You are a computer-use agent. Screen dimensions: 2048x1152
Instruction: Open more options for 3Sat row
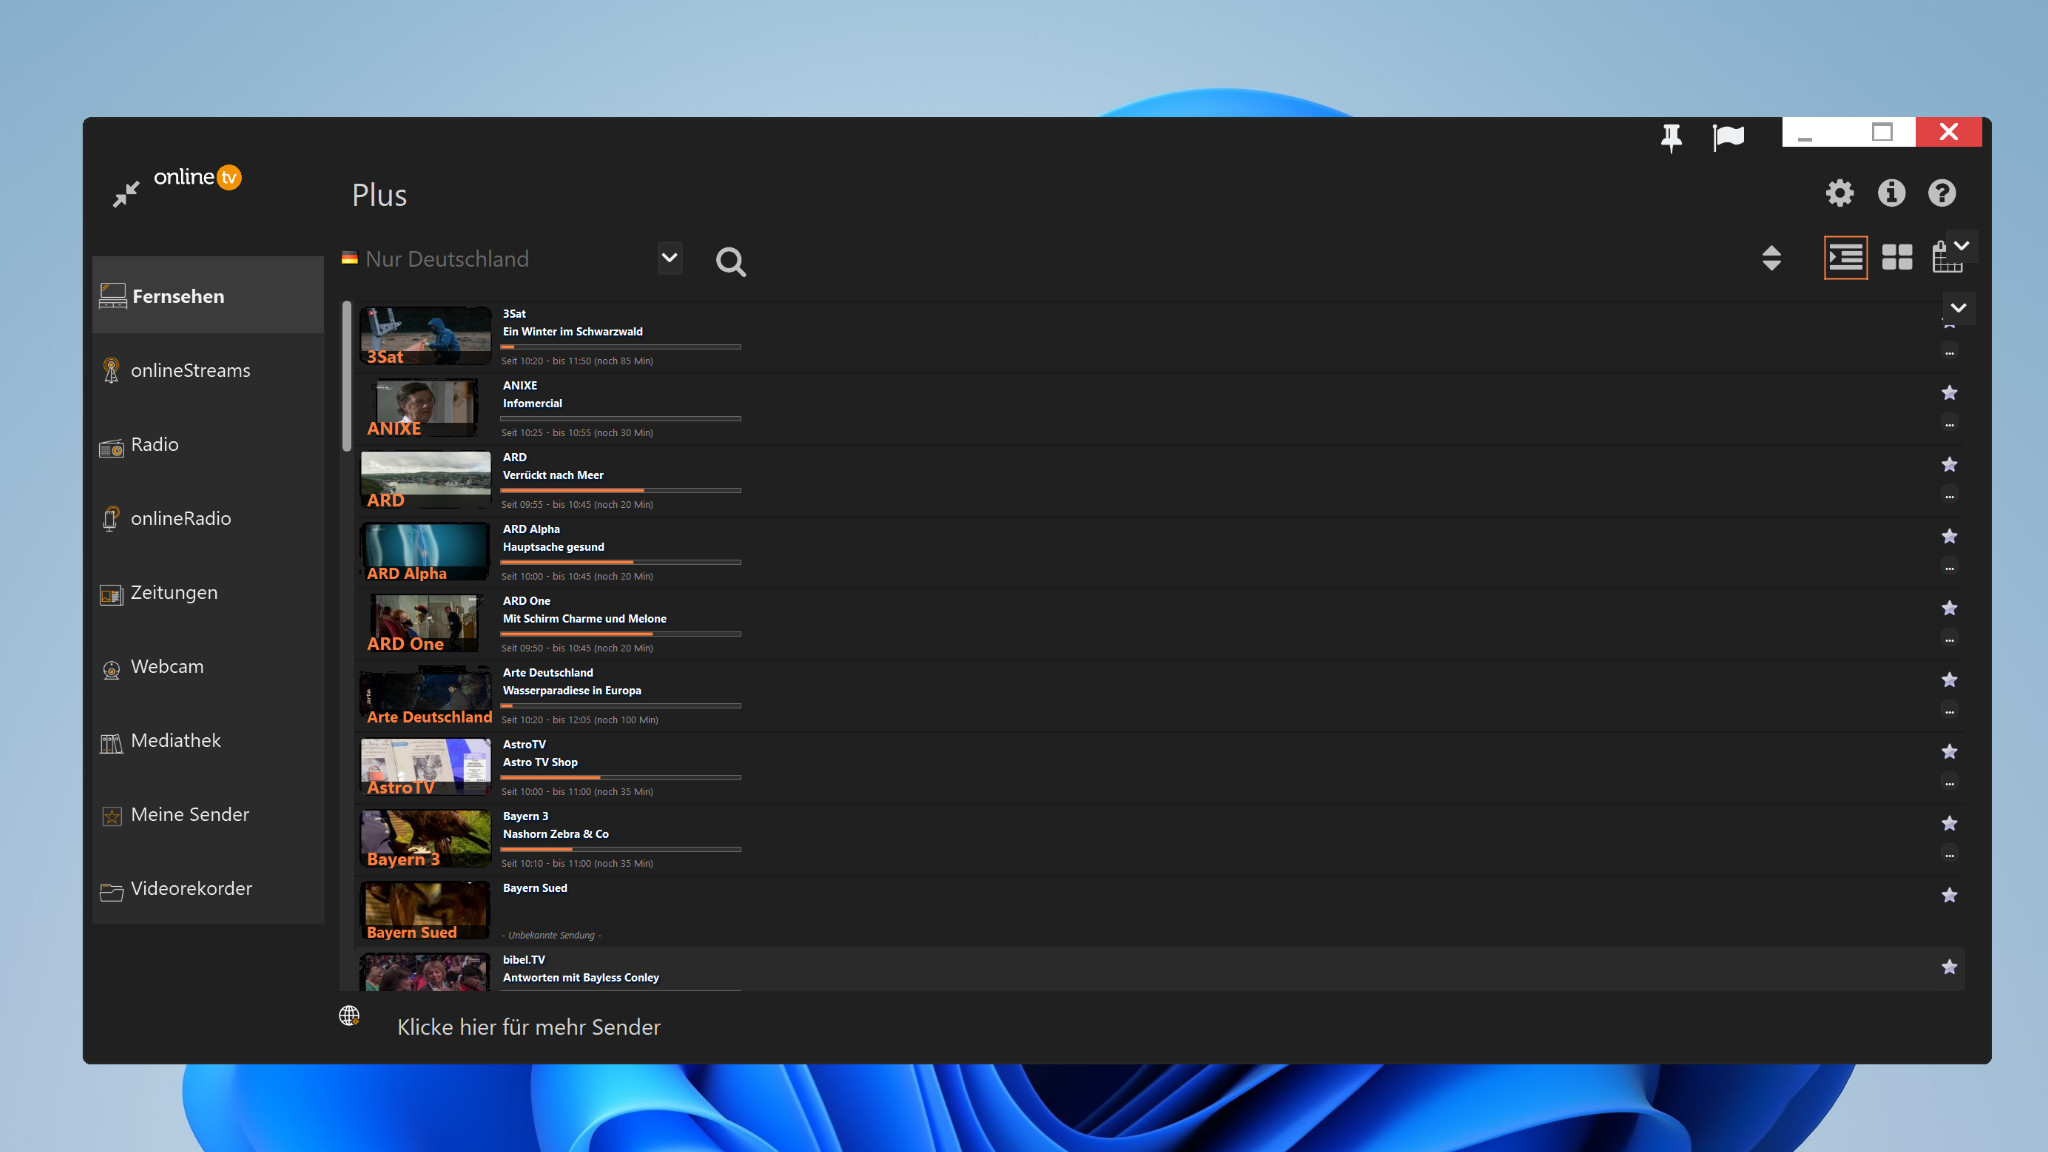1949,352
